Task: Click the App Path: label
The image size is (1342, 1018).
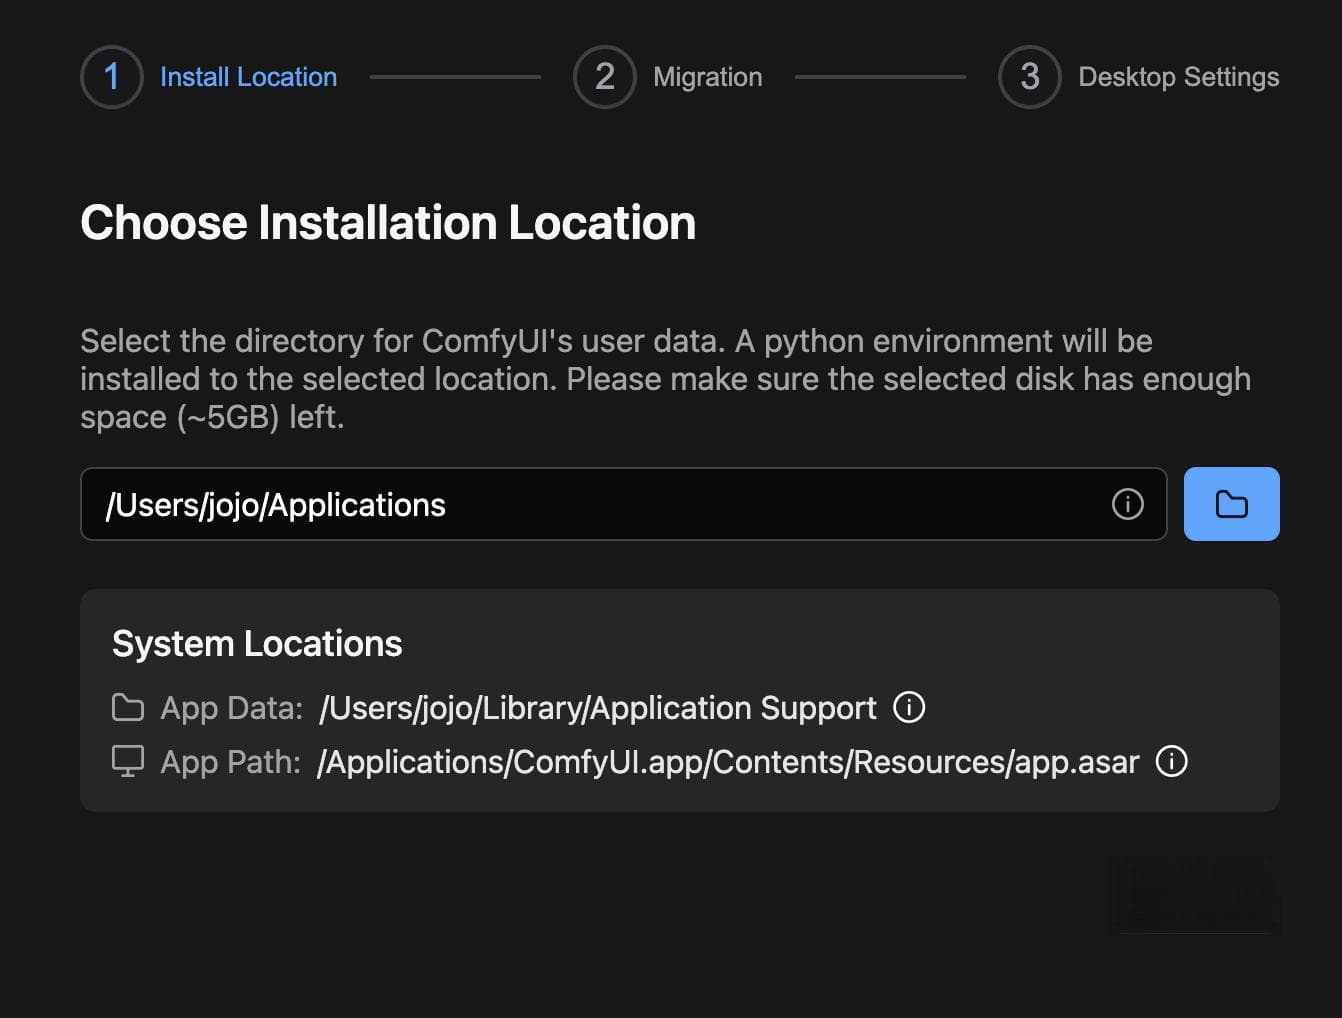Action: pos(231,762)
